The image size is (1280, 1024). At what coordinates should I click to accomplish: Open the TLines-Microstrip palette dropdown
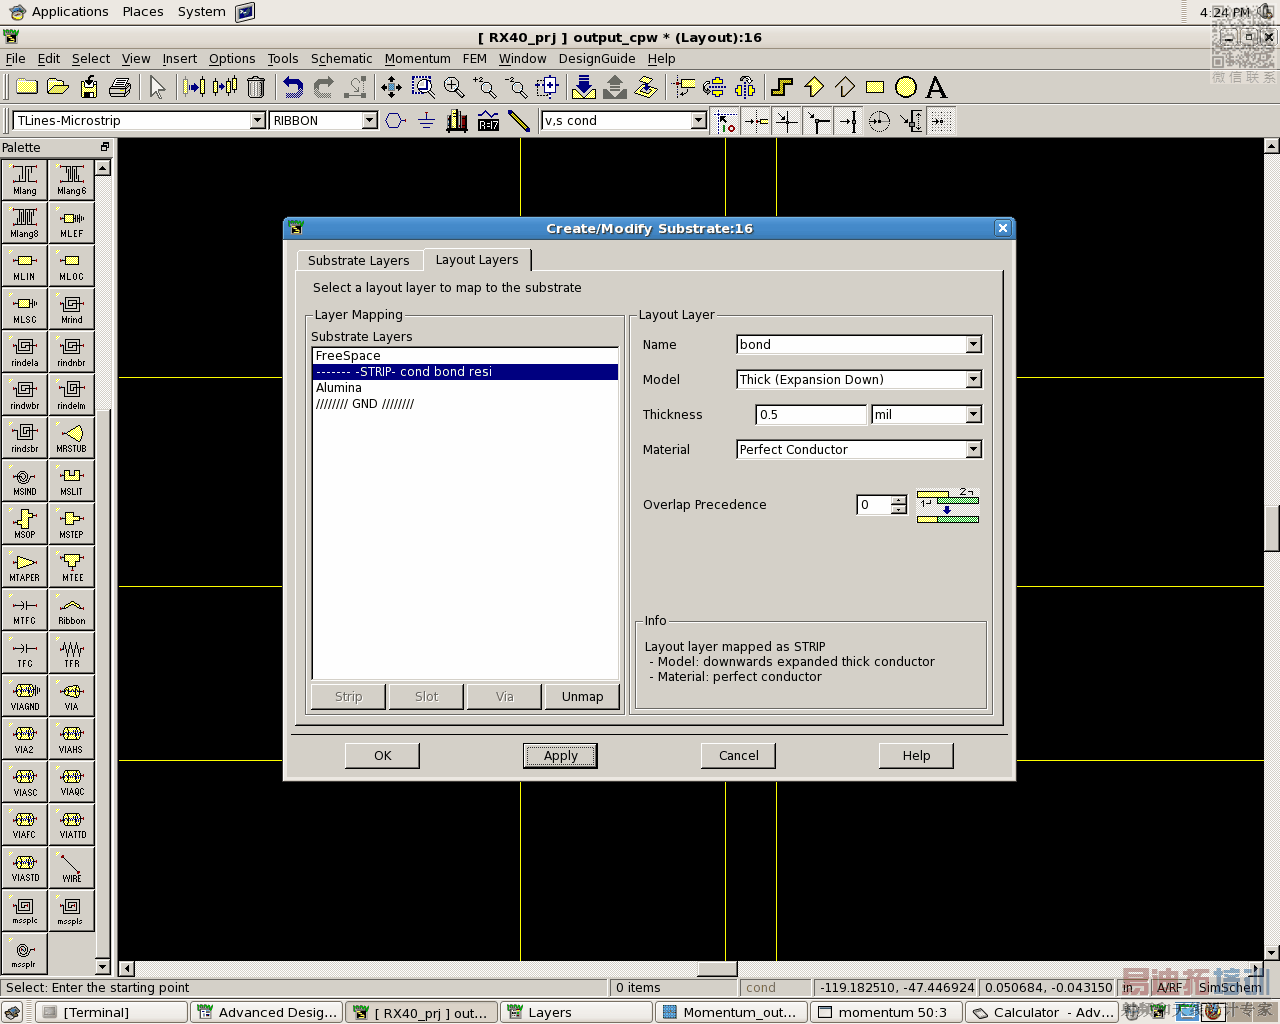coord(257,121)
